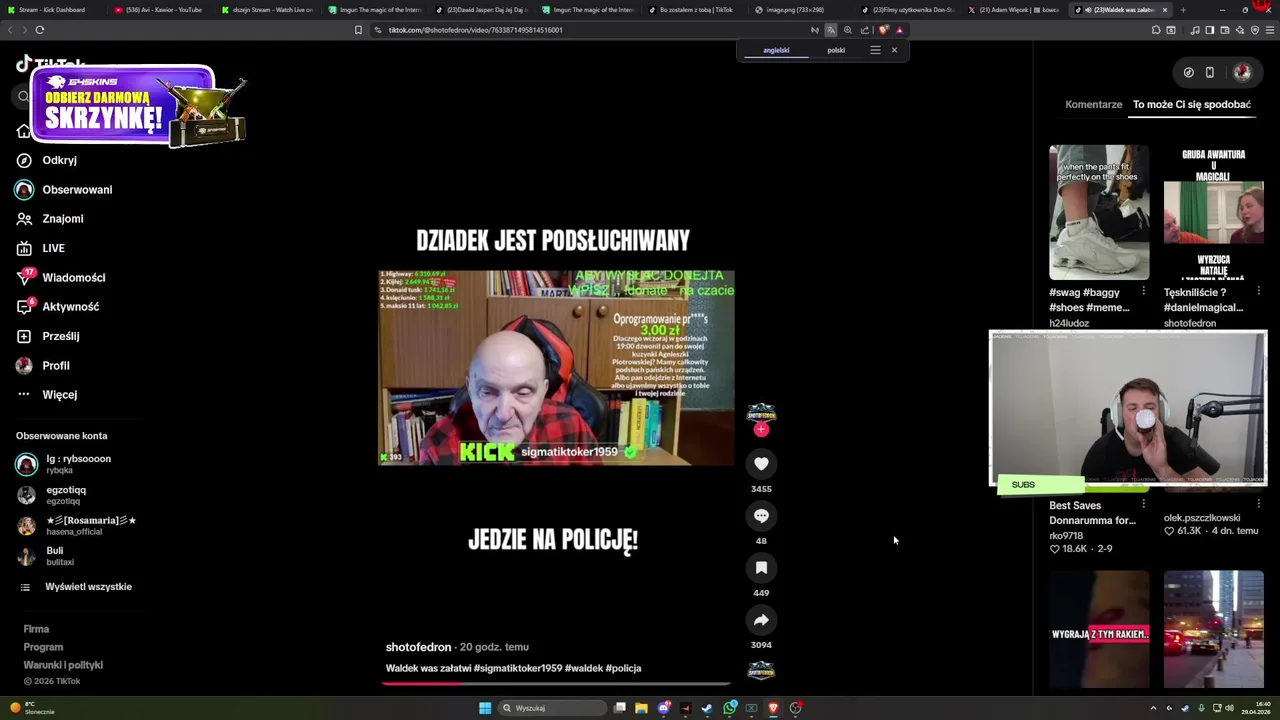This screenshot has height=720, width=1280.
Task: Open Prześlij upload page
Action: pos(60,336)
